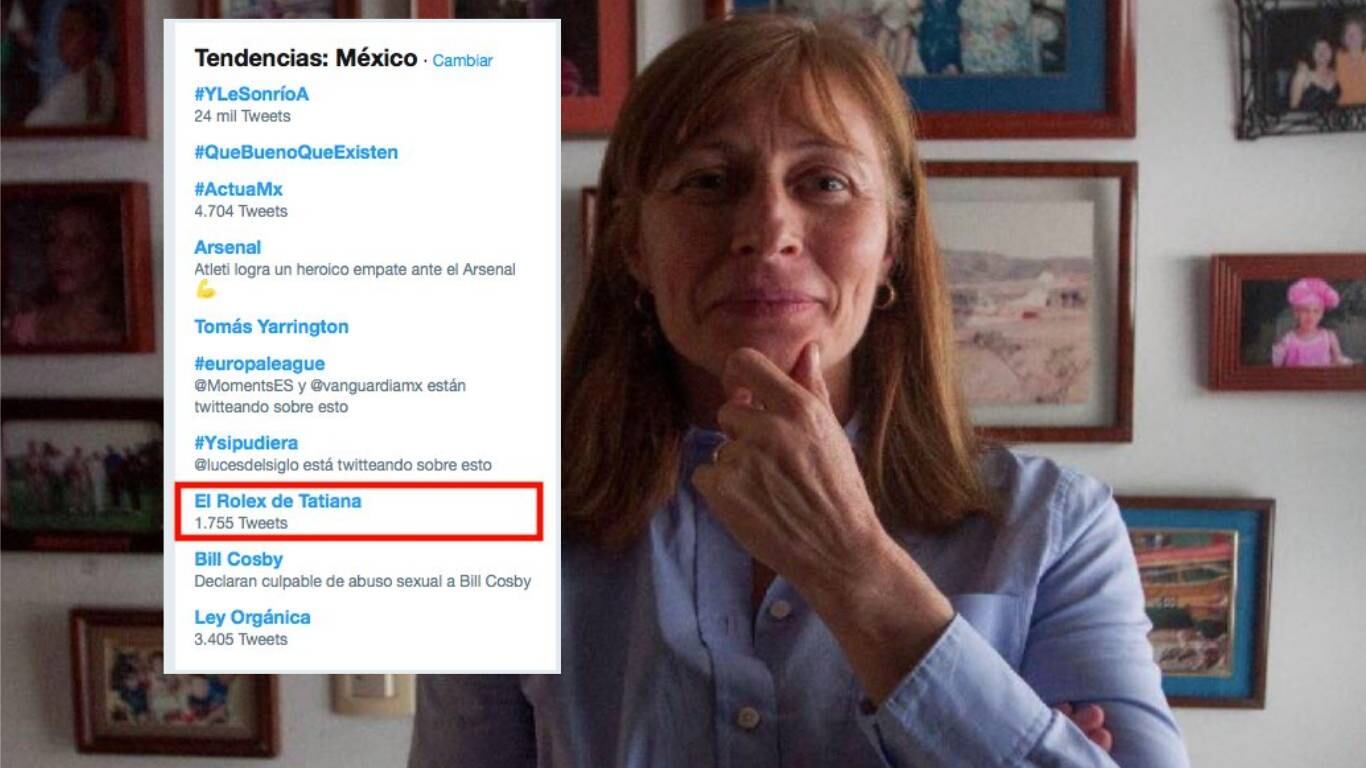Click the pink chef hat child photo frame

1287,322
